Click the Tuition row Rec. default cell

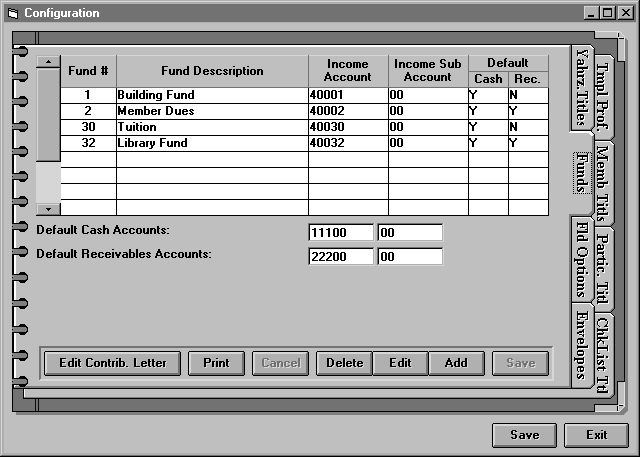click(x=527, y=127)
